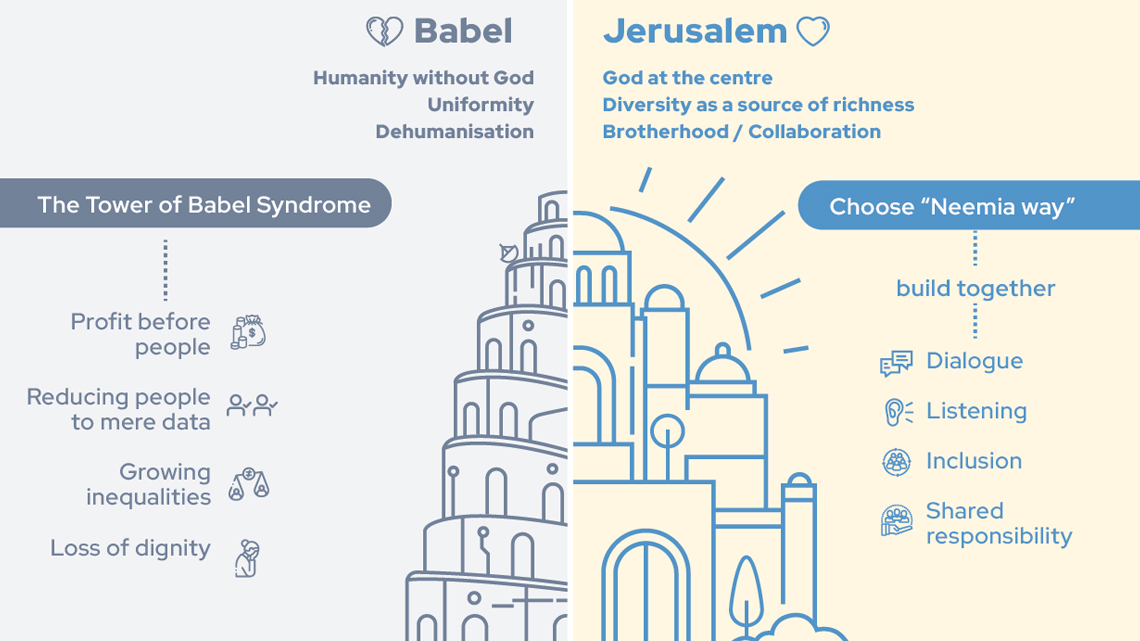Click the speech bubbles icon beside Dialogue
Screen dimensions: 1140x641
tap(896, 363)
